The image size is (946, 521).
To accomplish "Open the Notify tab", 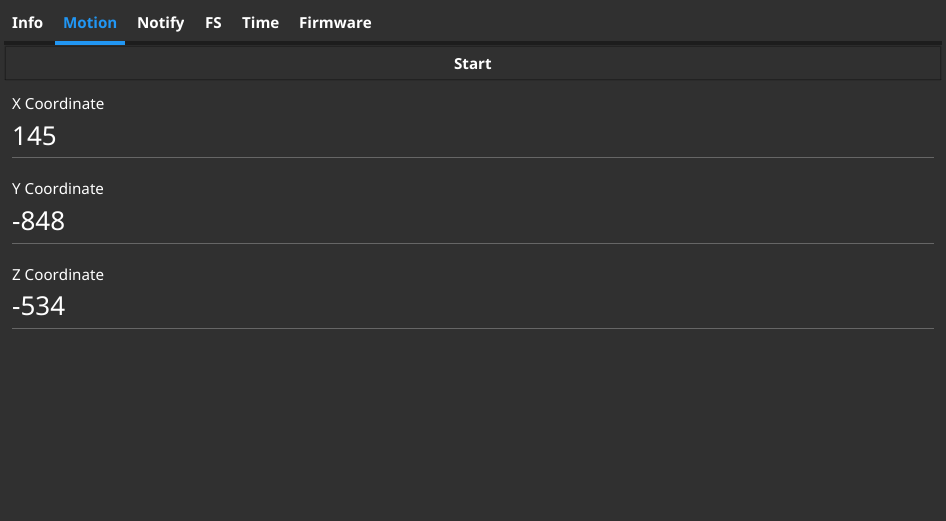I will [160, 22].
